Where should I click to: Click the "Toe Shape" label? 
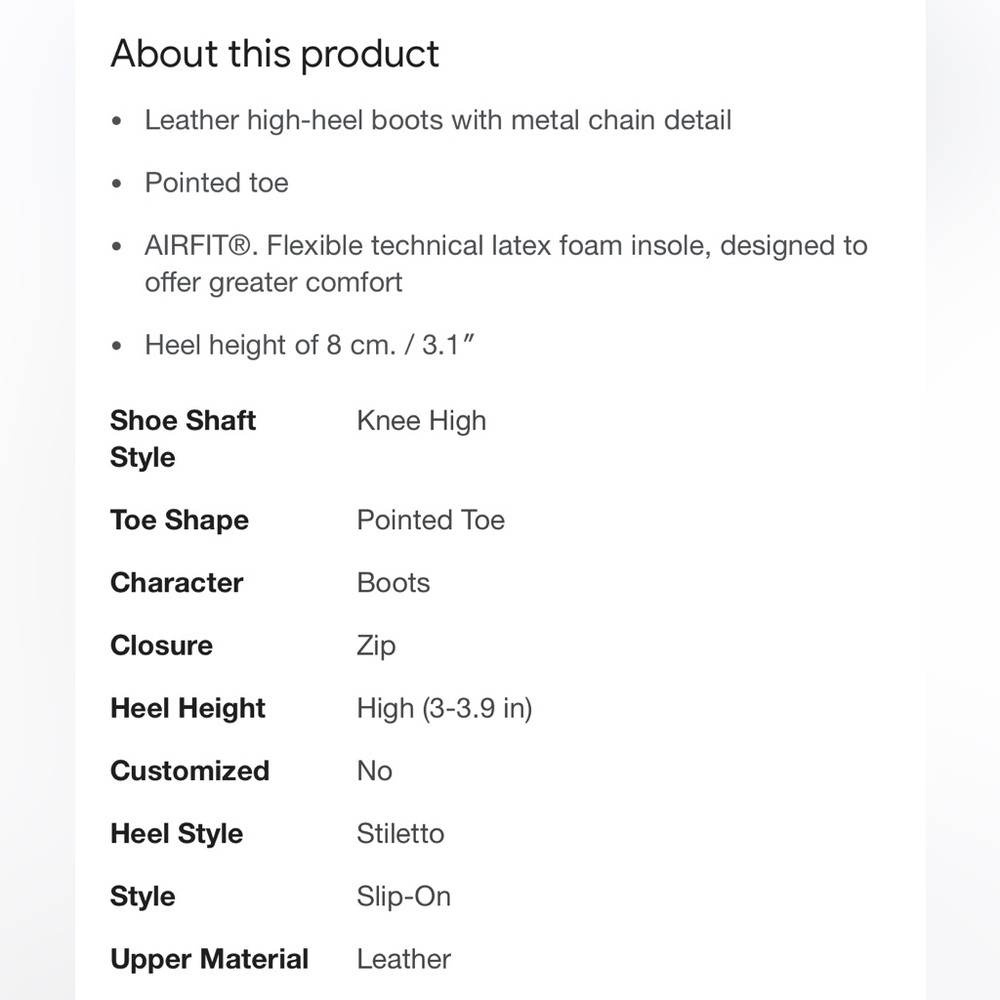(179, 520)
